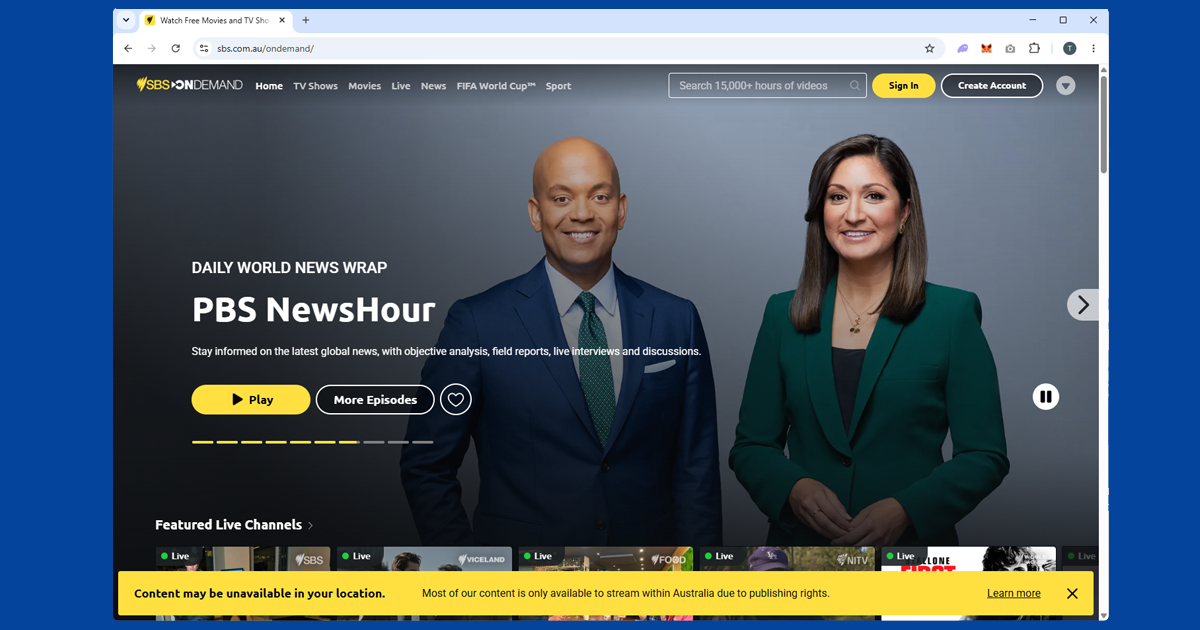The width and height of the screenshot is (1200, 630).
Task: Click the DAILY WORLD NEWS WRAP label
Action: (289, 268)
